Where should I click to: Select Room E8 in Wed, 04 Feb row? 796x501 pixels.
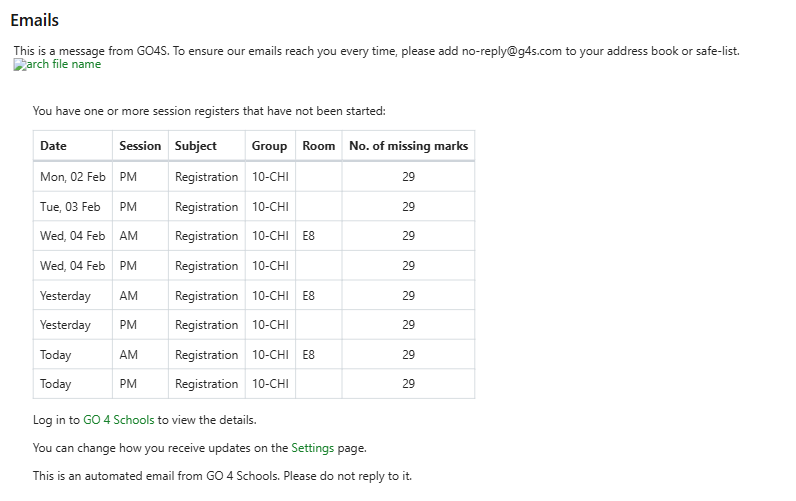tap(309, 237)
